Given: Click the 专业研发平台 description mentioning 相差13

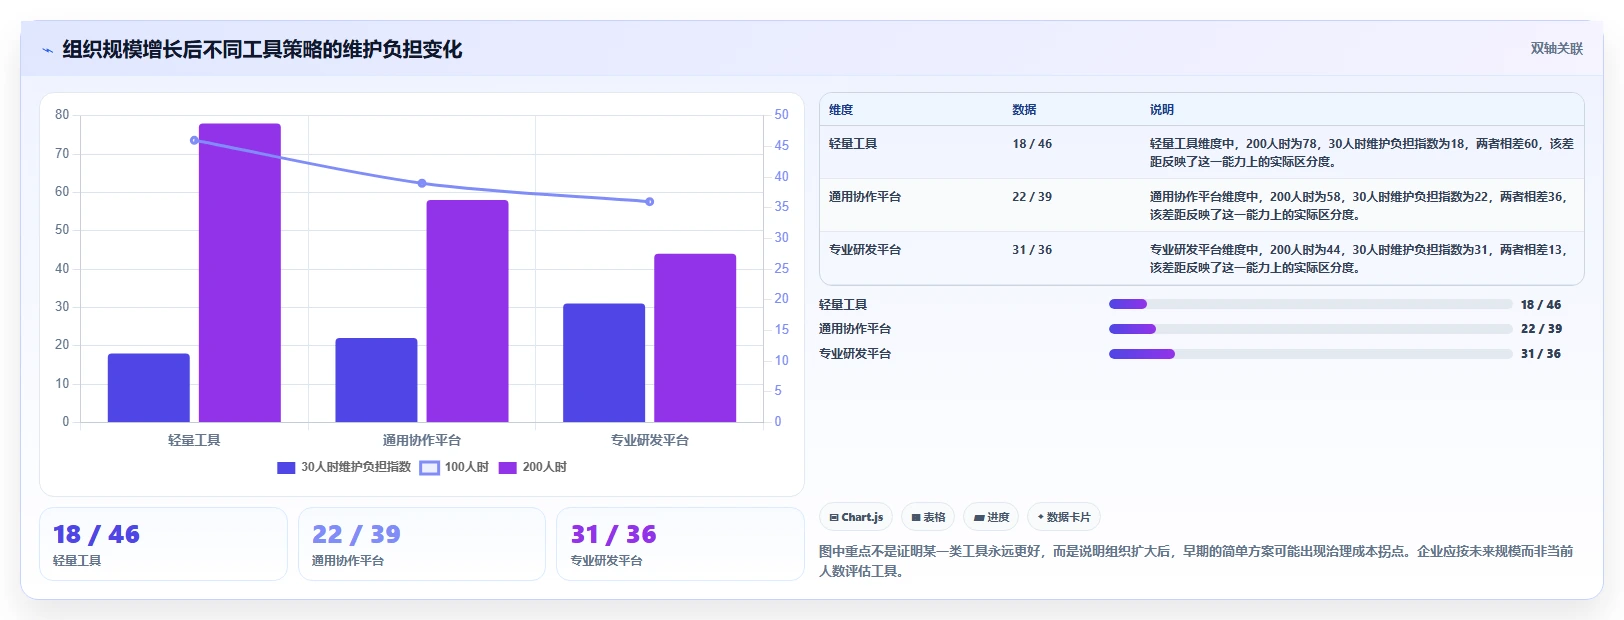Looking at the screenshot, I should (x=1362, y=259).
